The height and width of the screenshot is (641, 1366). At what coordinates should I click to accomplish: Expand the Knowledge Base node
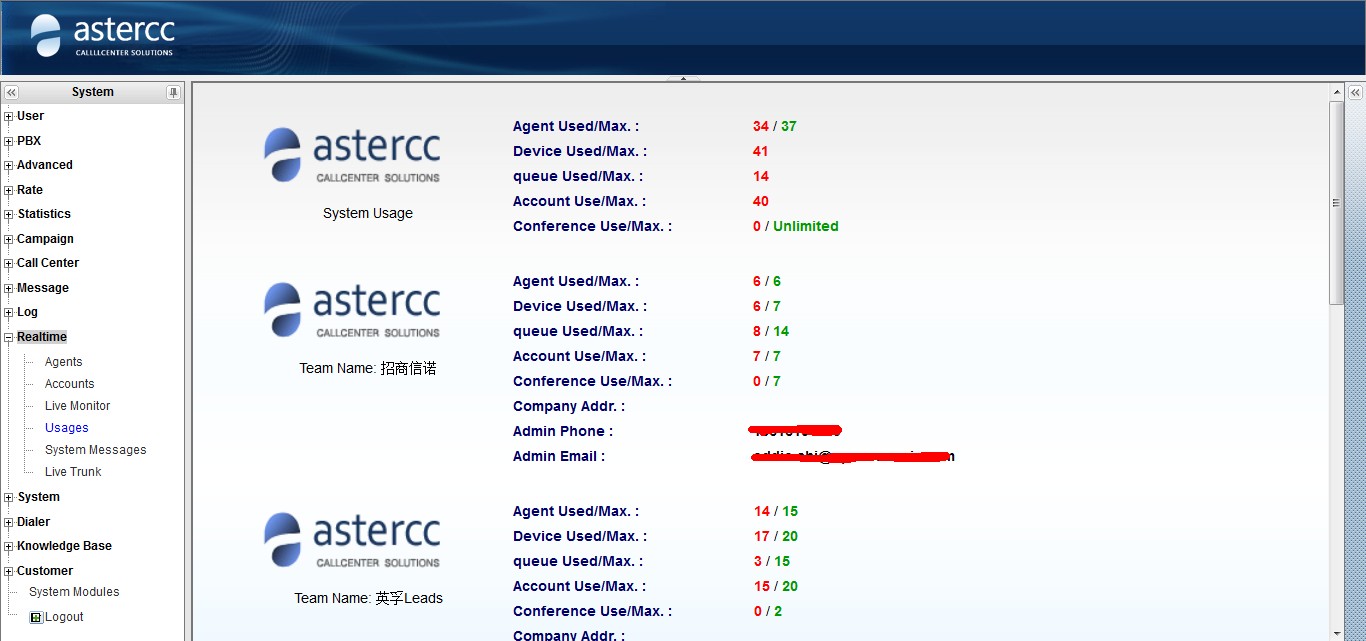pos(9,547)
